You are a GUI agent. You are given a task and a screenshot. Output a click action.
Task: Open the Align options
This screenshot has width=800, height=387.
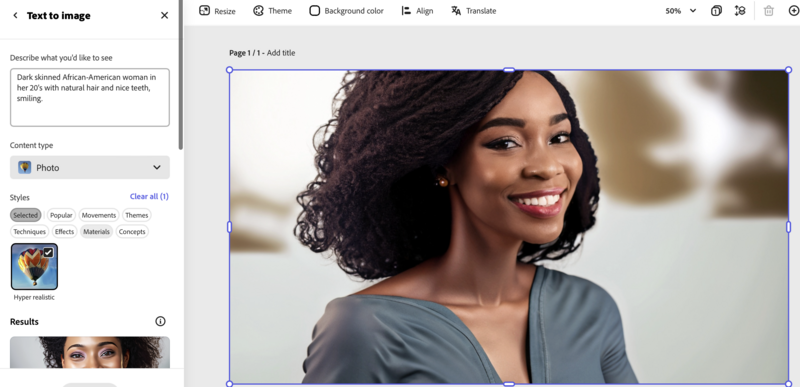[417, 11]
